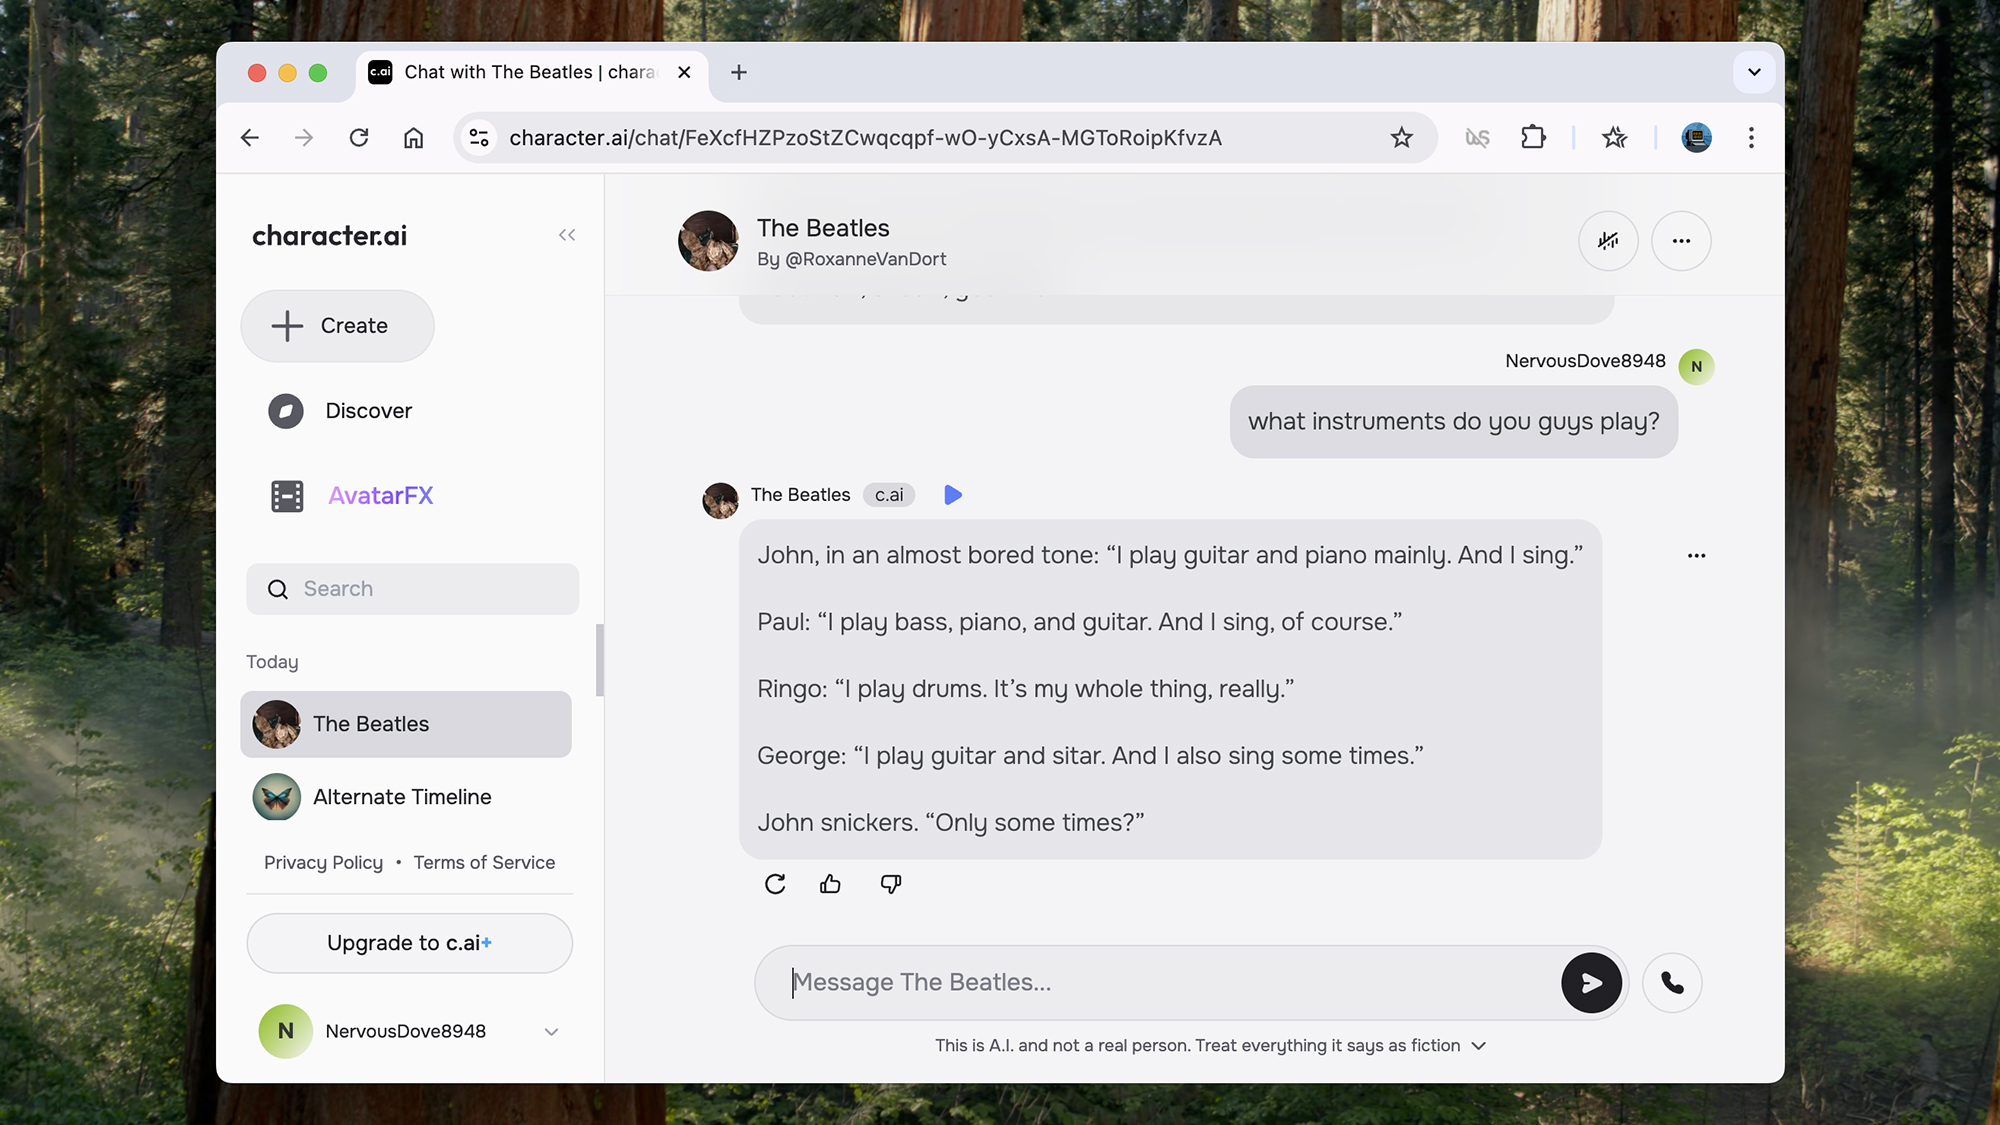Open the browser three-dot menu
Screen dimensions: 2000x1125
(x=1751, y=138)
